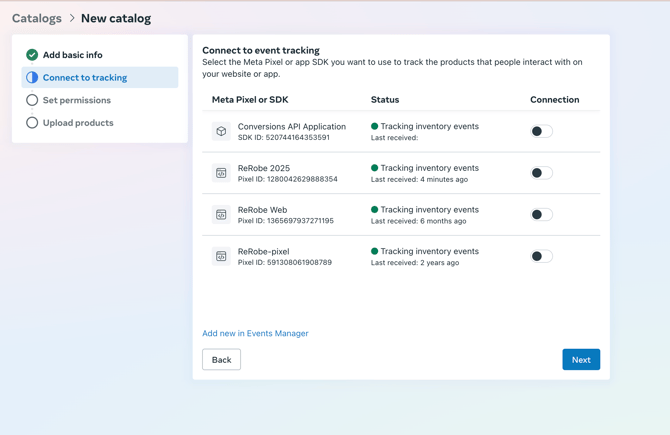Select the Conversions API Application name

[x=292, y=126]
